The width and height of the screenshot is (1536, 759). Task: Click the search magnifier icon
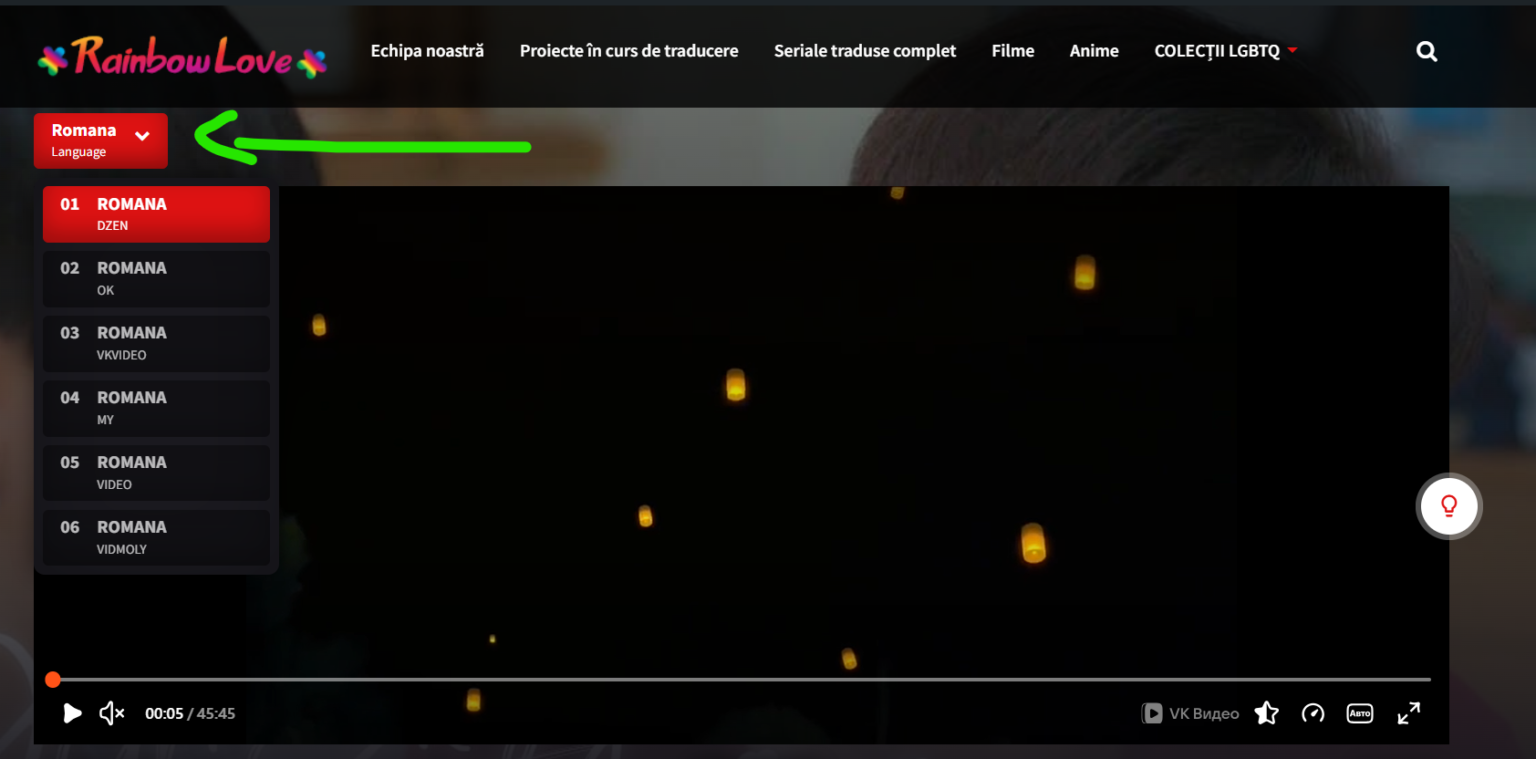click(x=1426, y=52)
